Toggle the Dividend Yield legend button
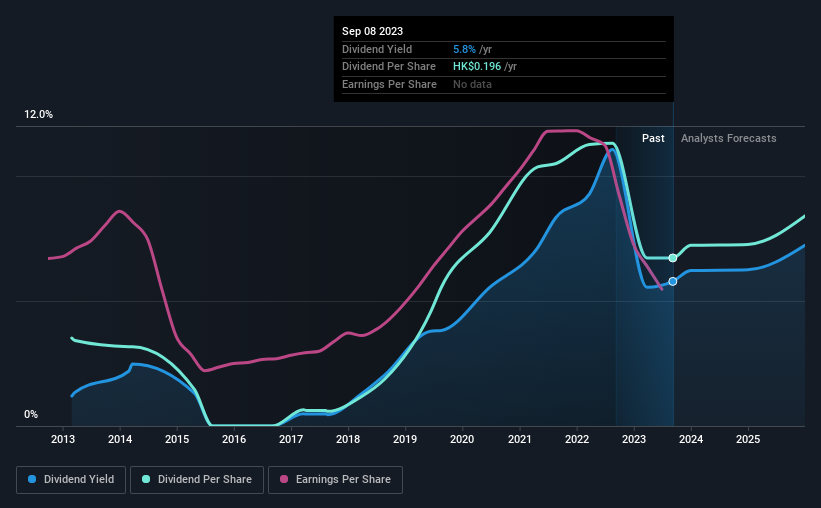 click(71, 480)
